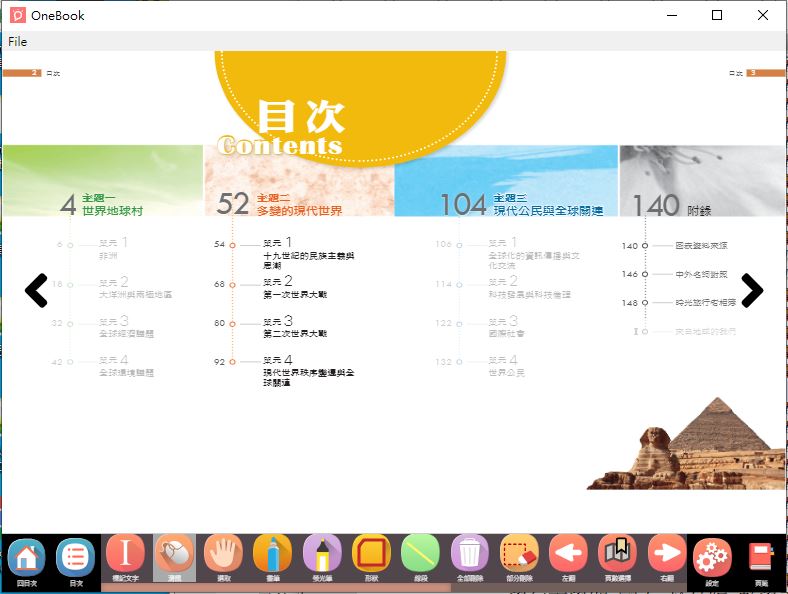This screenshot has height=594, width=788.
Task: Click the large black left chevron on the page
Action: click(x=36, y=291)
